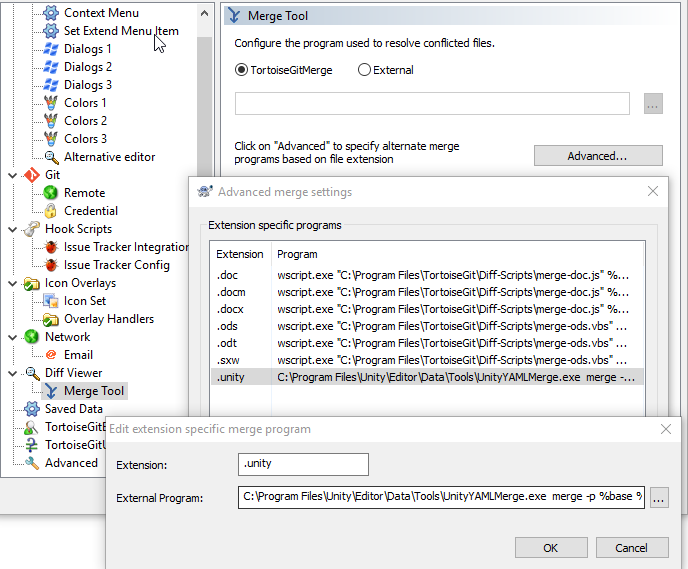Select the .ods extension row
The image size is (688, 569).
click(427, 326)
